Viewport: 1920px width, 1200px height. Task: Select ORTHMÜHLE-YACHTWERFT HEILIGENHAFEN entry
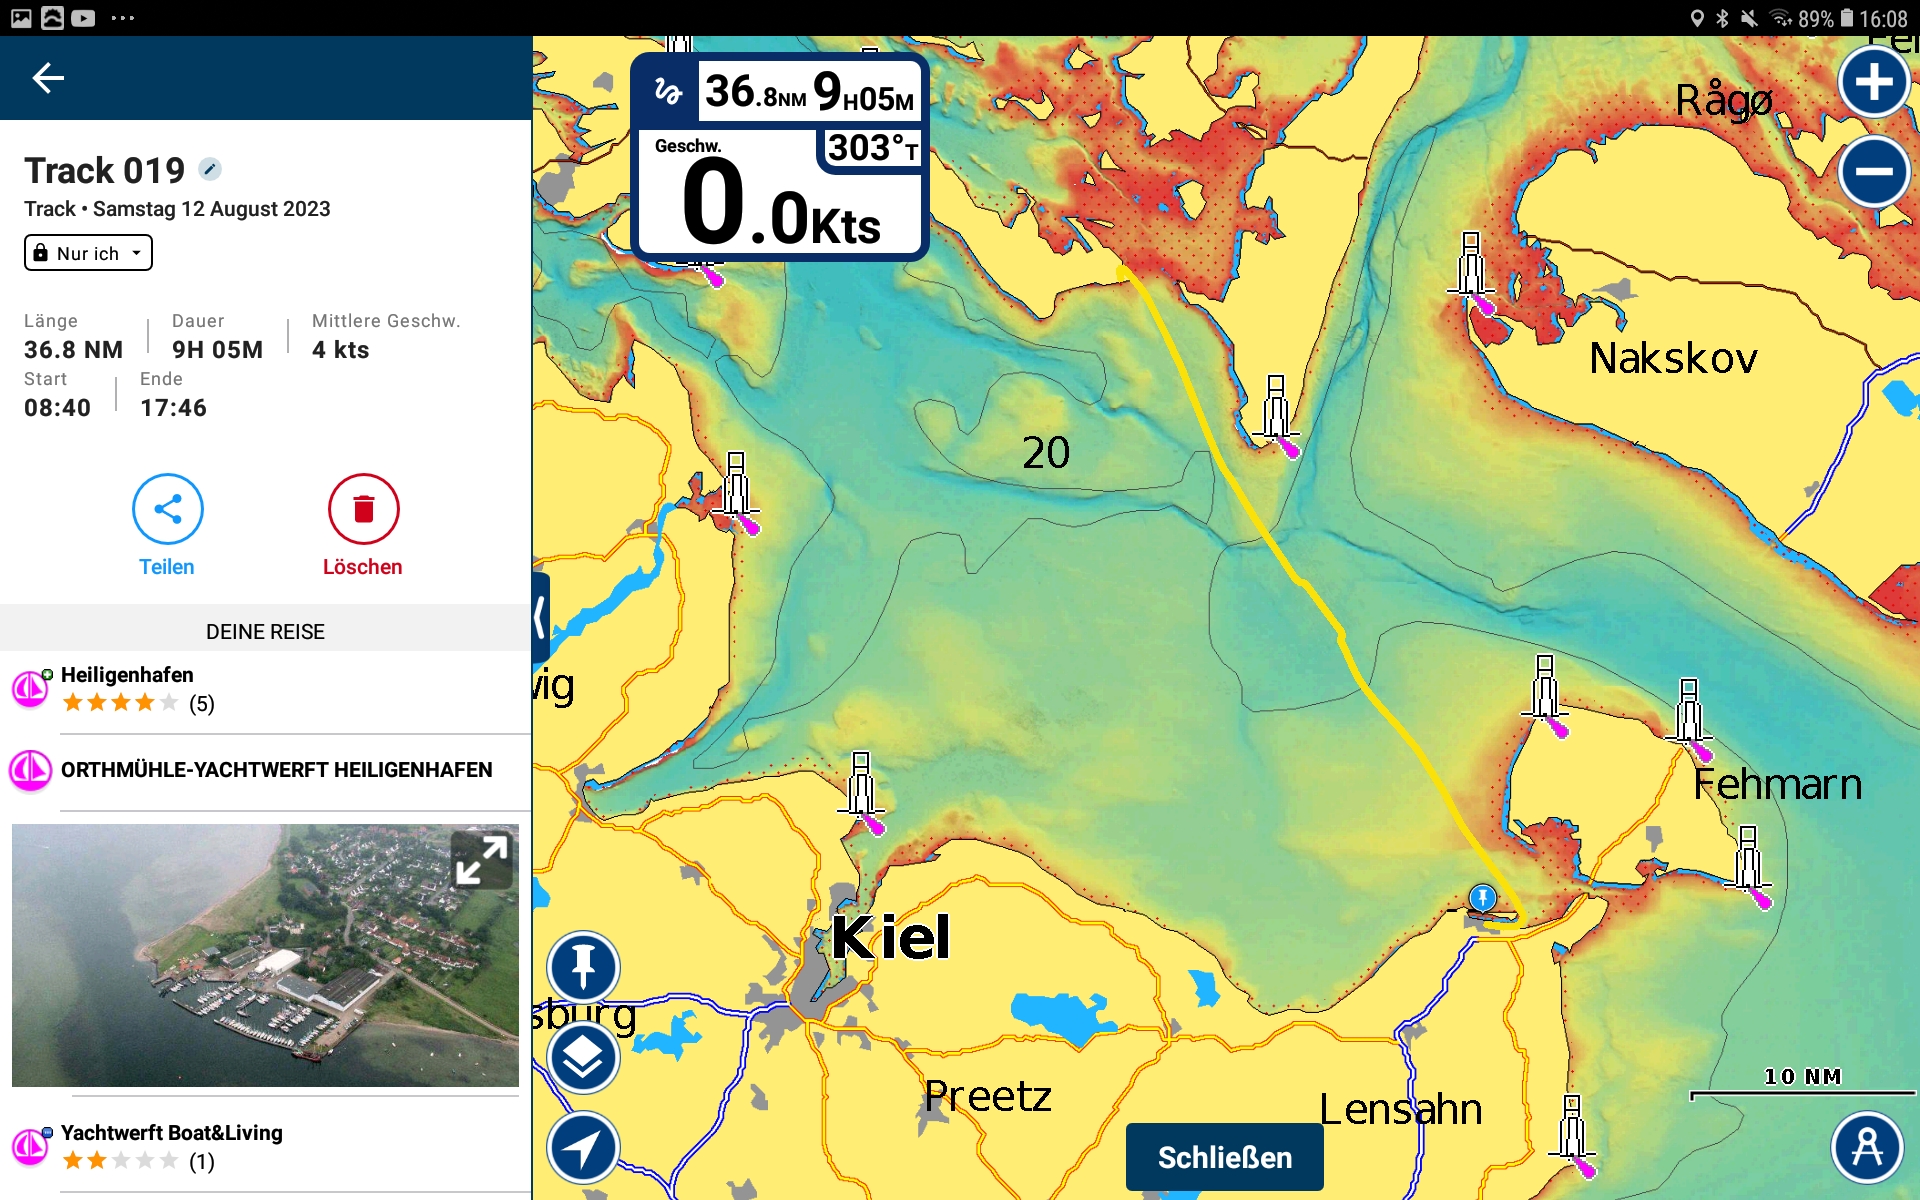[x=276, y=770]
